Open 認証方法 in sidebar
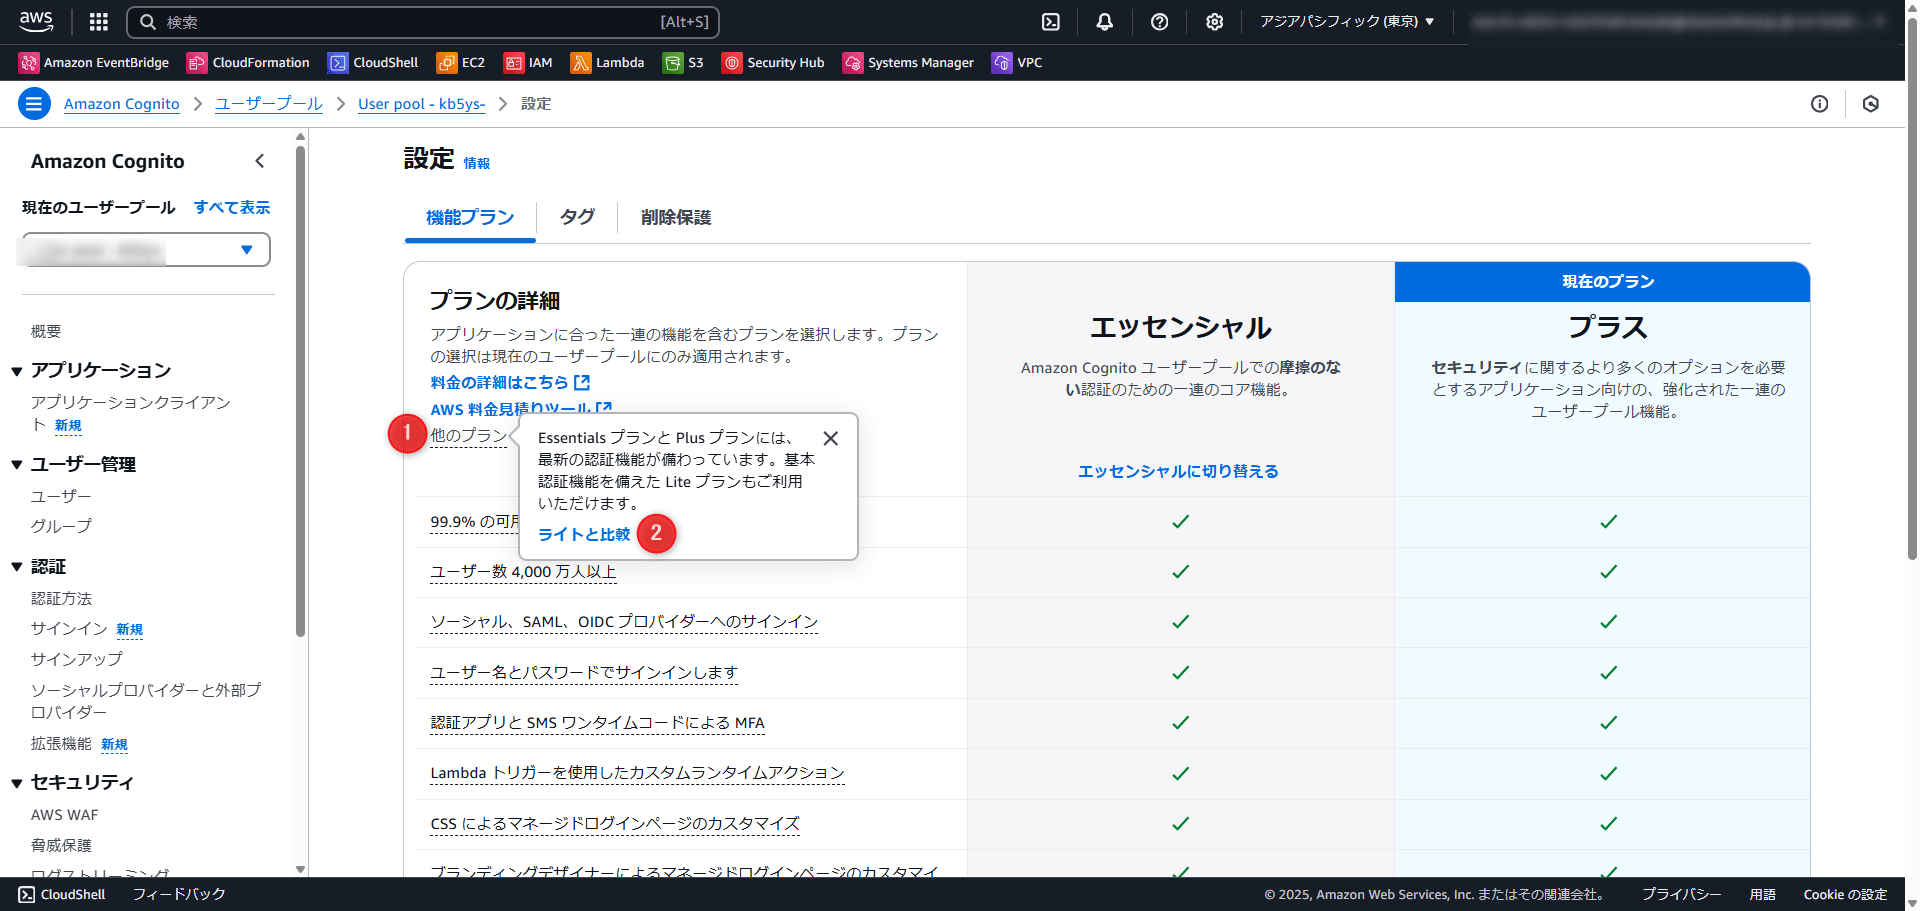 point(61,598)
